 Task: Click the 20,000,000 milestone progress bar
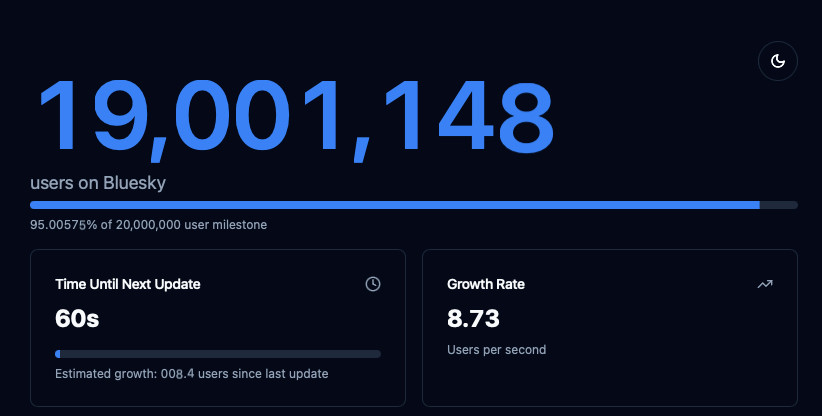(x=414, y=205)
